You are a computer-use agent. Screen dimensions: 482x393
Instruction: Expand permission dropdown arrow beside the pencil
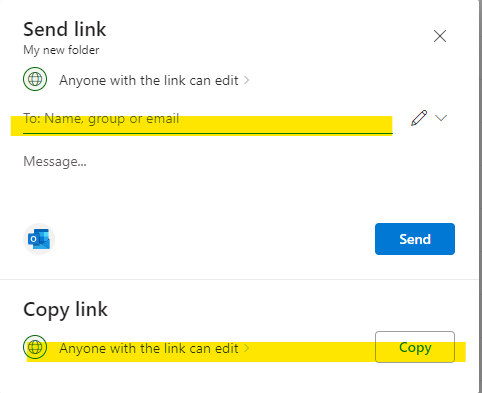[x=441, y=118]
